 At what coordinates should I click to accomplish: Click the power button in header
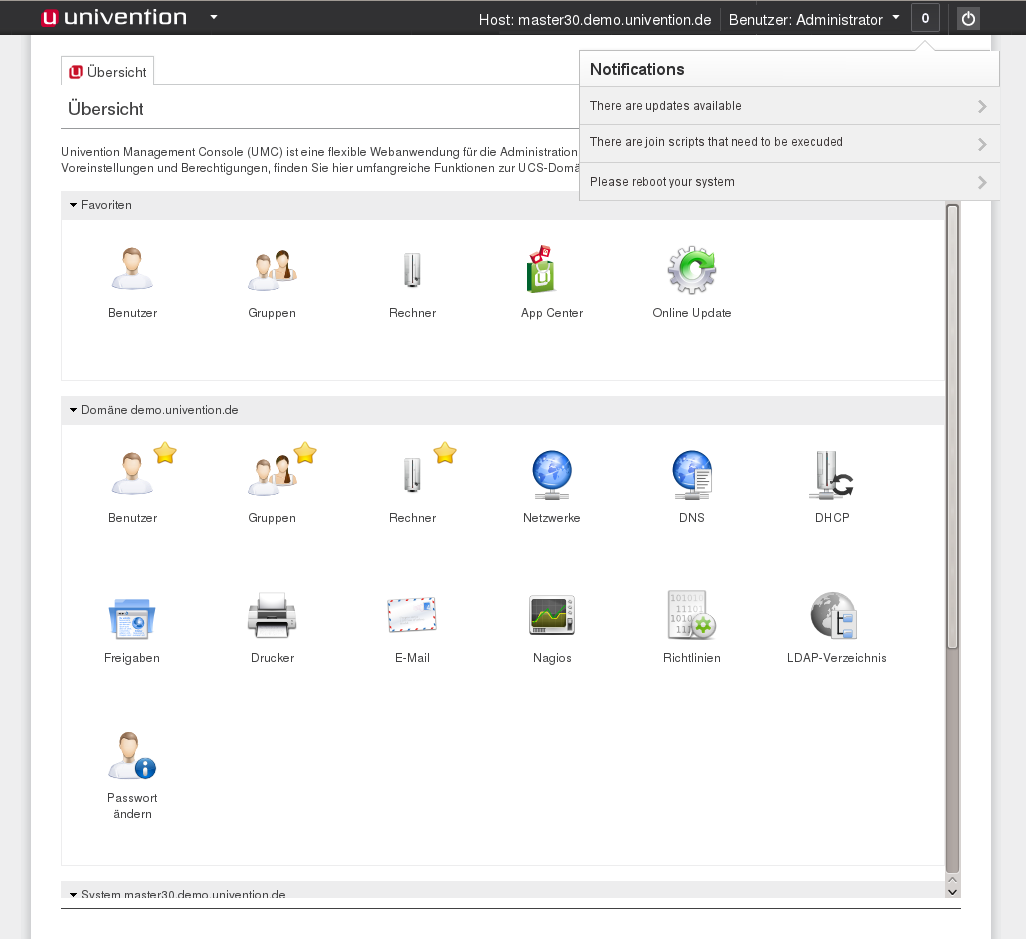pos(967,19)
